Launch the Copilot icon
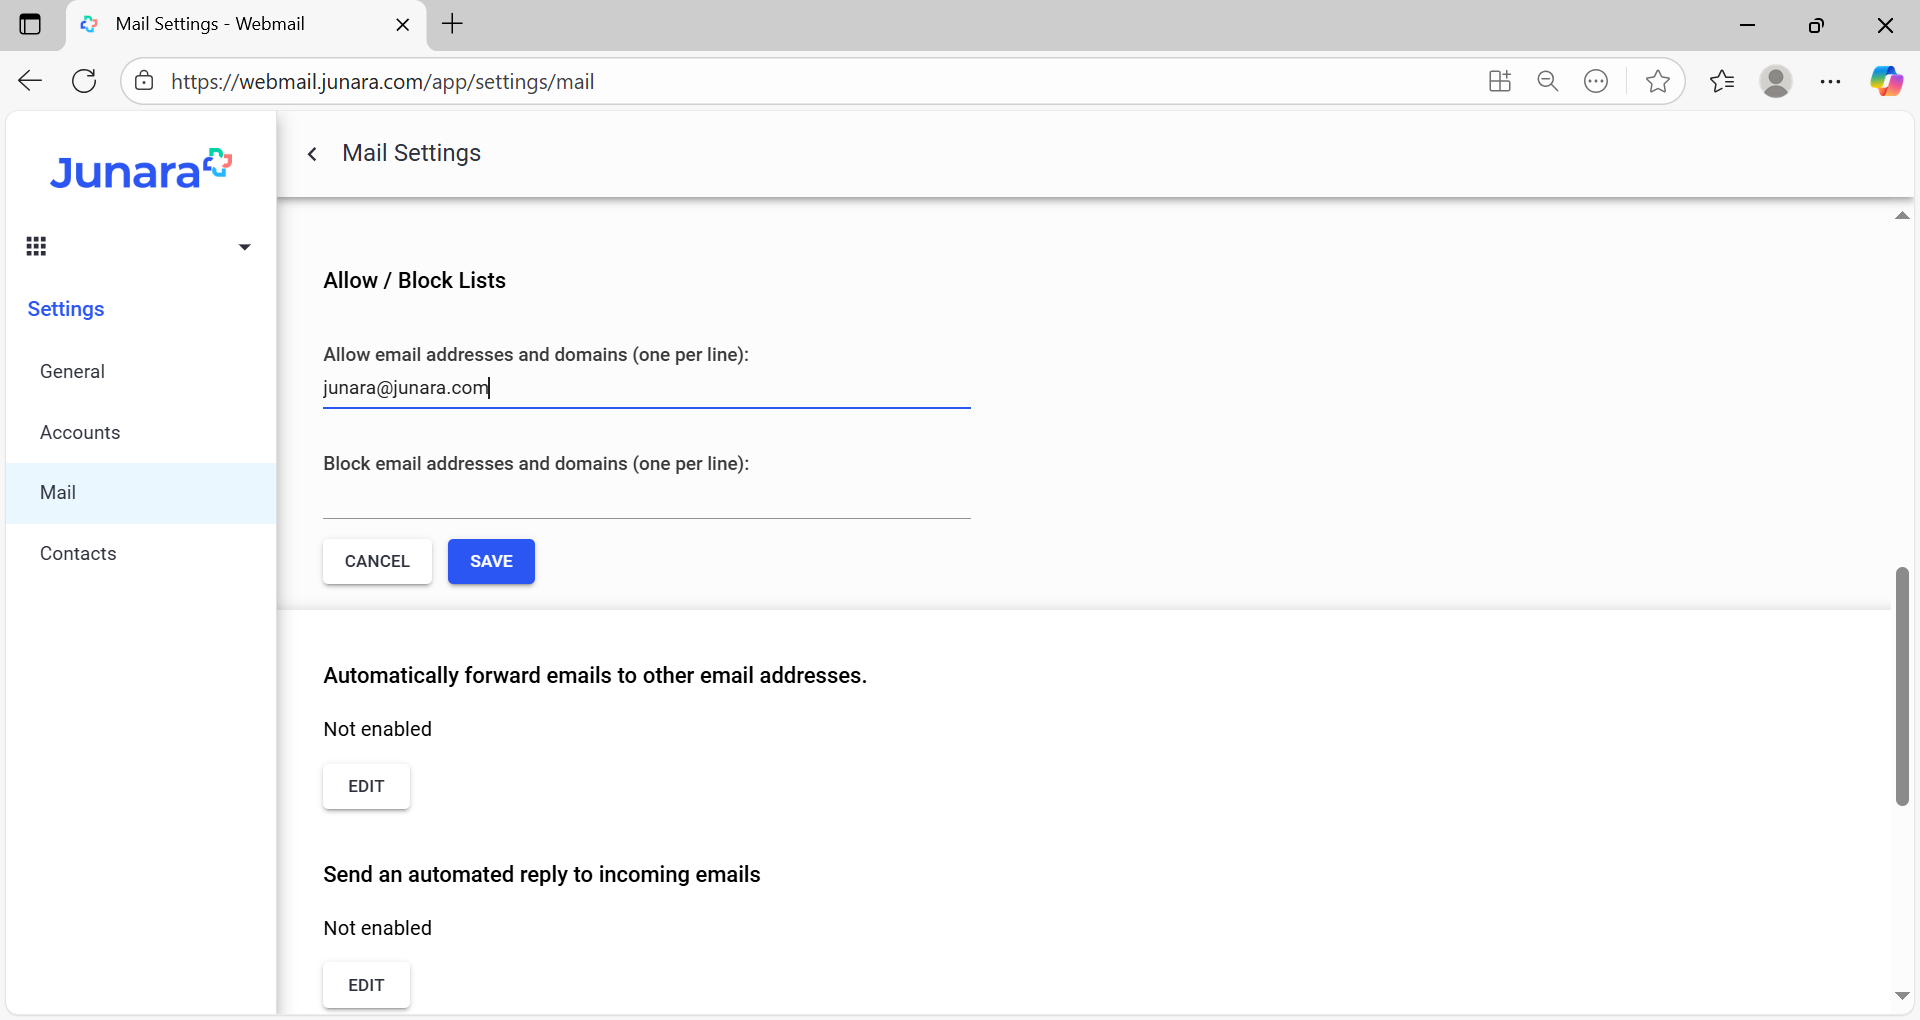Image resolution: width=1920 pixels, height=1020 pixels. point(1887,81)
